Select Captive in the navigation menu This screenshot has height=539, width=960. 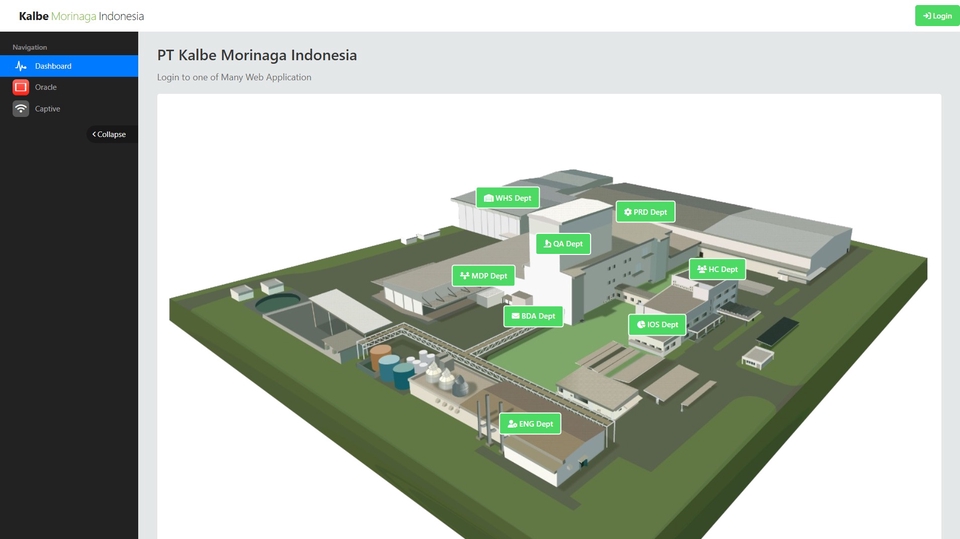48,109
